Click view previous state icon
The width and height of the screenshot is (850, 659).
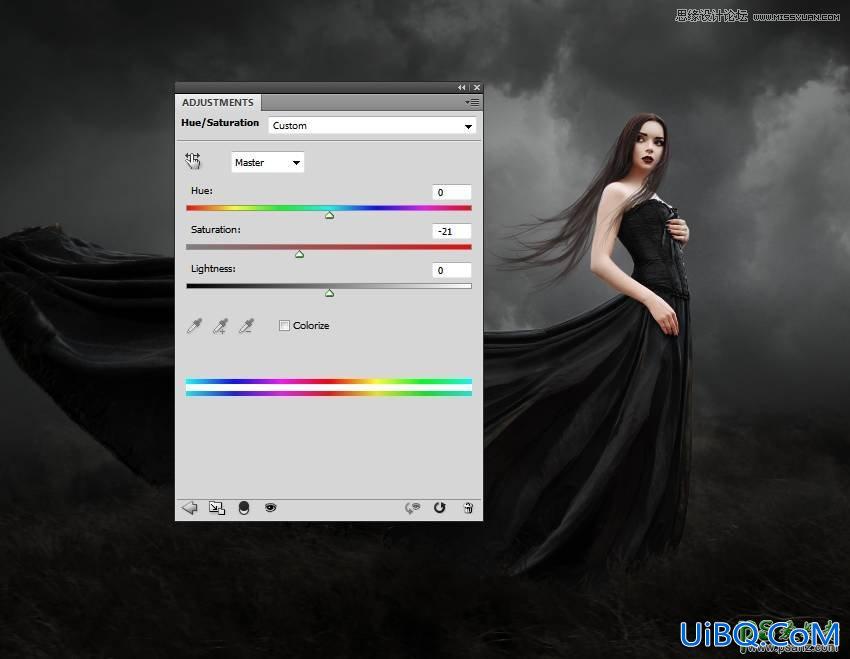coord(413,508)
